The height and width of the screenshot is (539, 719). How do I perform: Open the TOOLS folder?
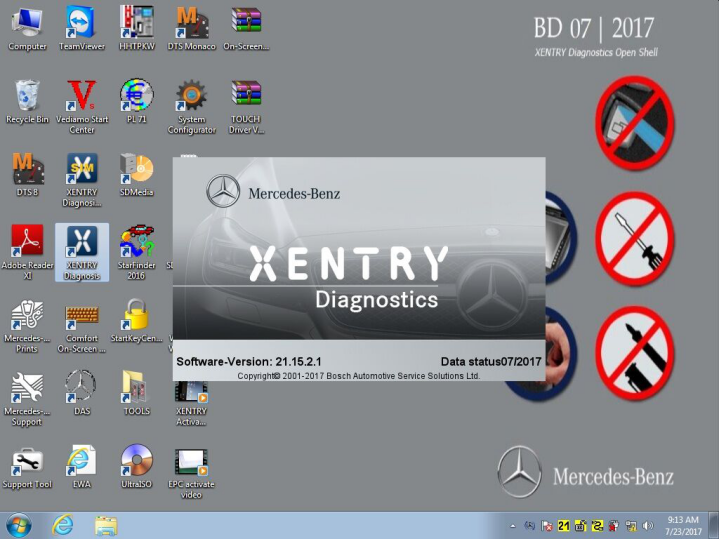(x=137, y=394)
